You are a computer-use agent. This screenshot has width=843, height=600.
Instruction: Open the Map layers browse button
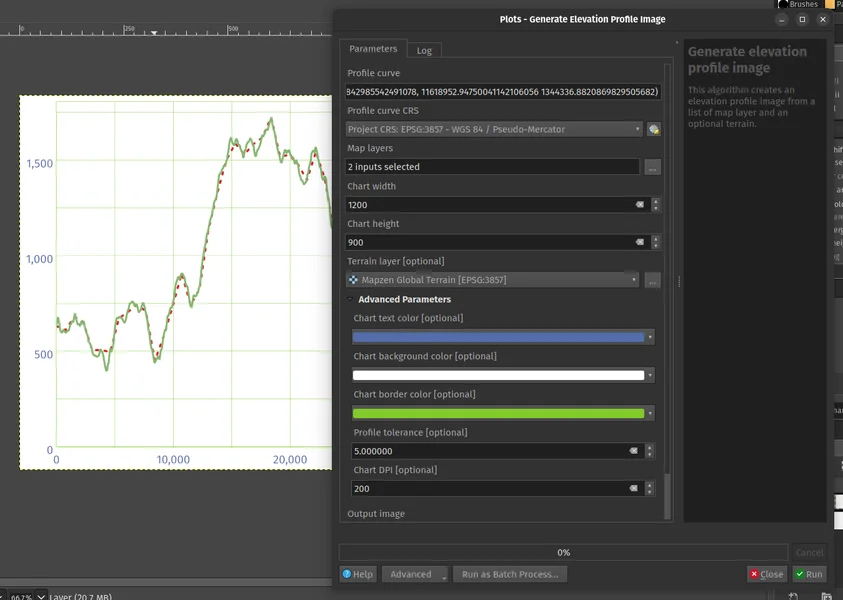point(653,167)
